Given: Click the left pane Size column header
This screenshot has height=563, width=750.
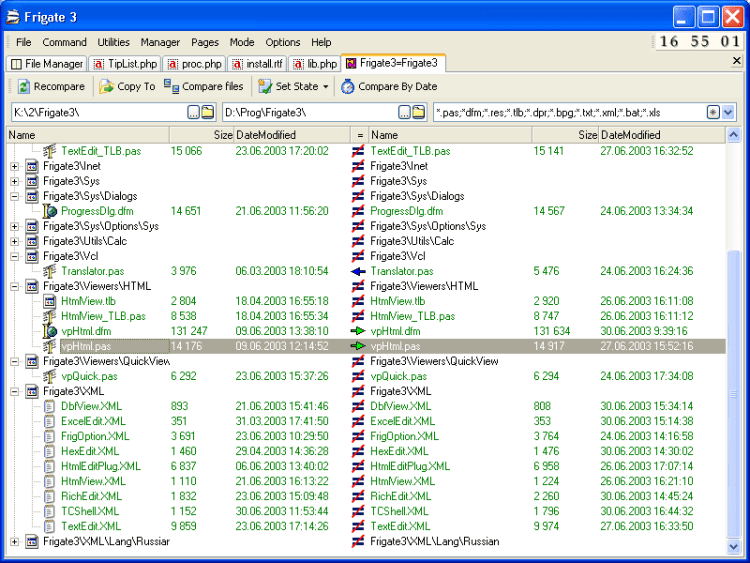Looking at the screenshot, I should point(201,135).
